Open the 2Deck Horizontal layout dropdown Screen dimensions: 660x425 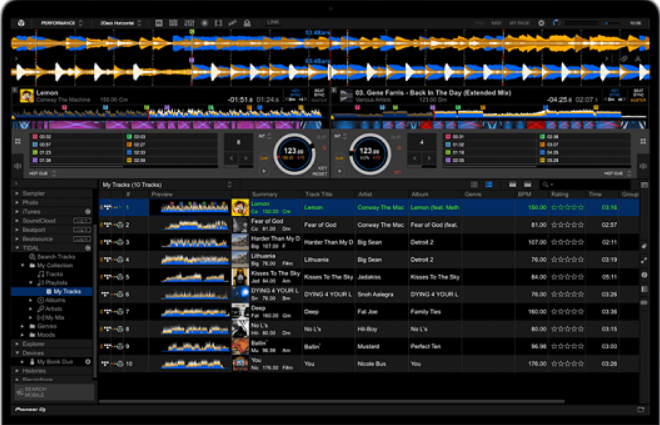(x=120, y=23)
